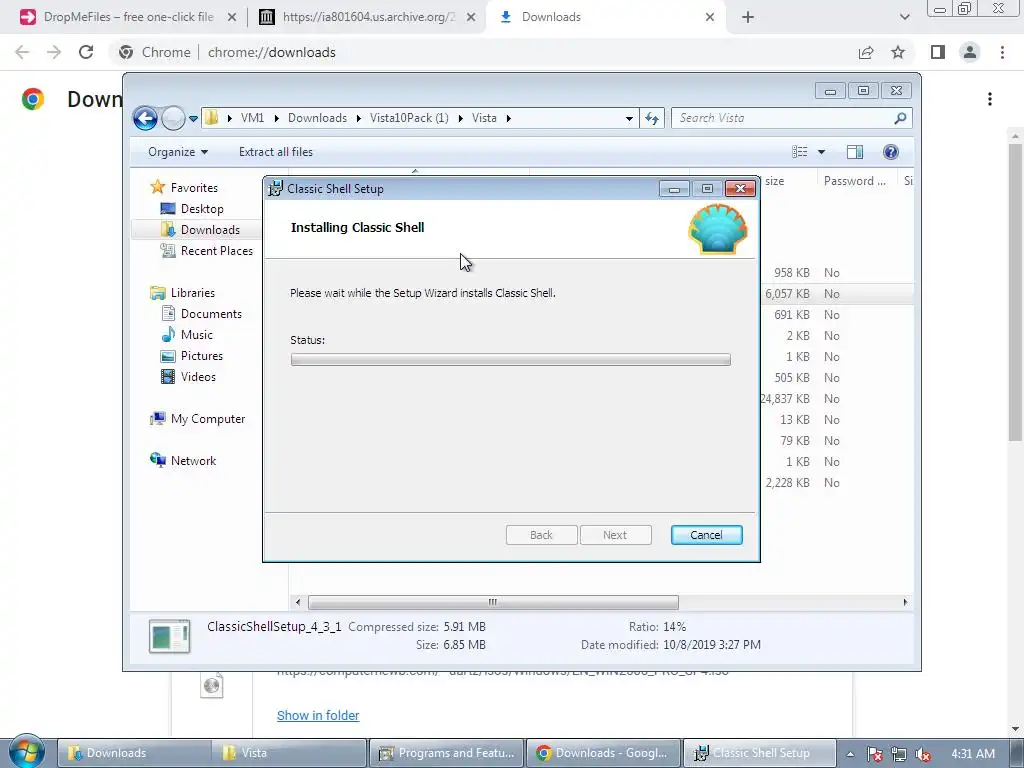Select VM1 in the address breadcrumb
This screenshot has height=768, width=1024.
252,118
